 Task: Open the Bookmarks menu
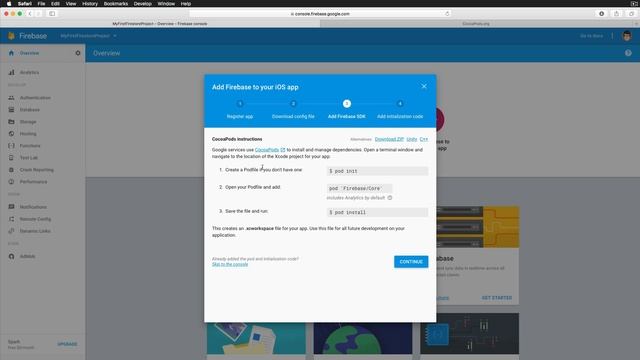tap(116, 3)
